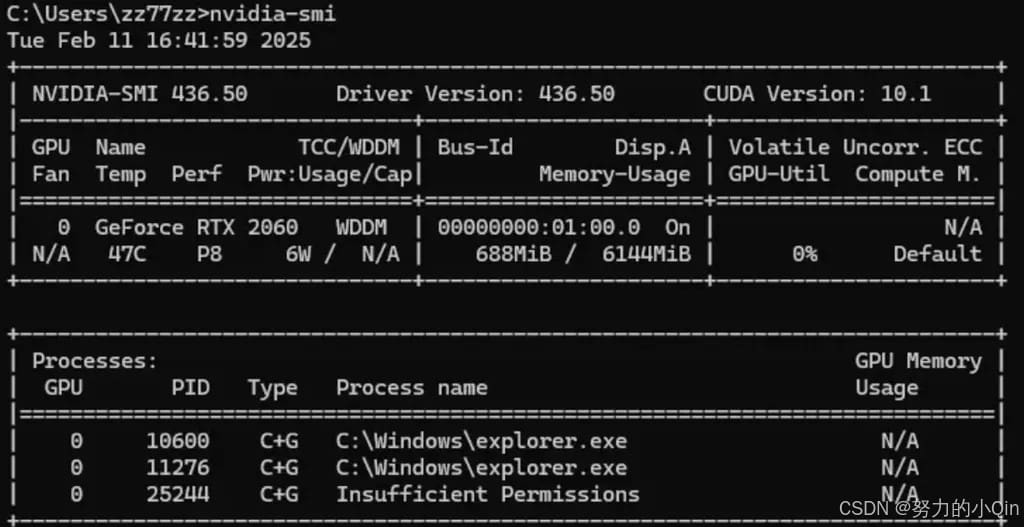Click the NVIDIA-SMI 436.50 label
1024x527 pixels.
140,94
